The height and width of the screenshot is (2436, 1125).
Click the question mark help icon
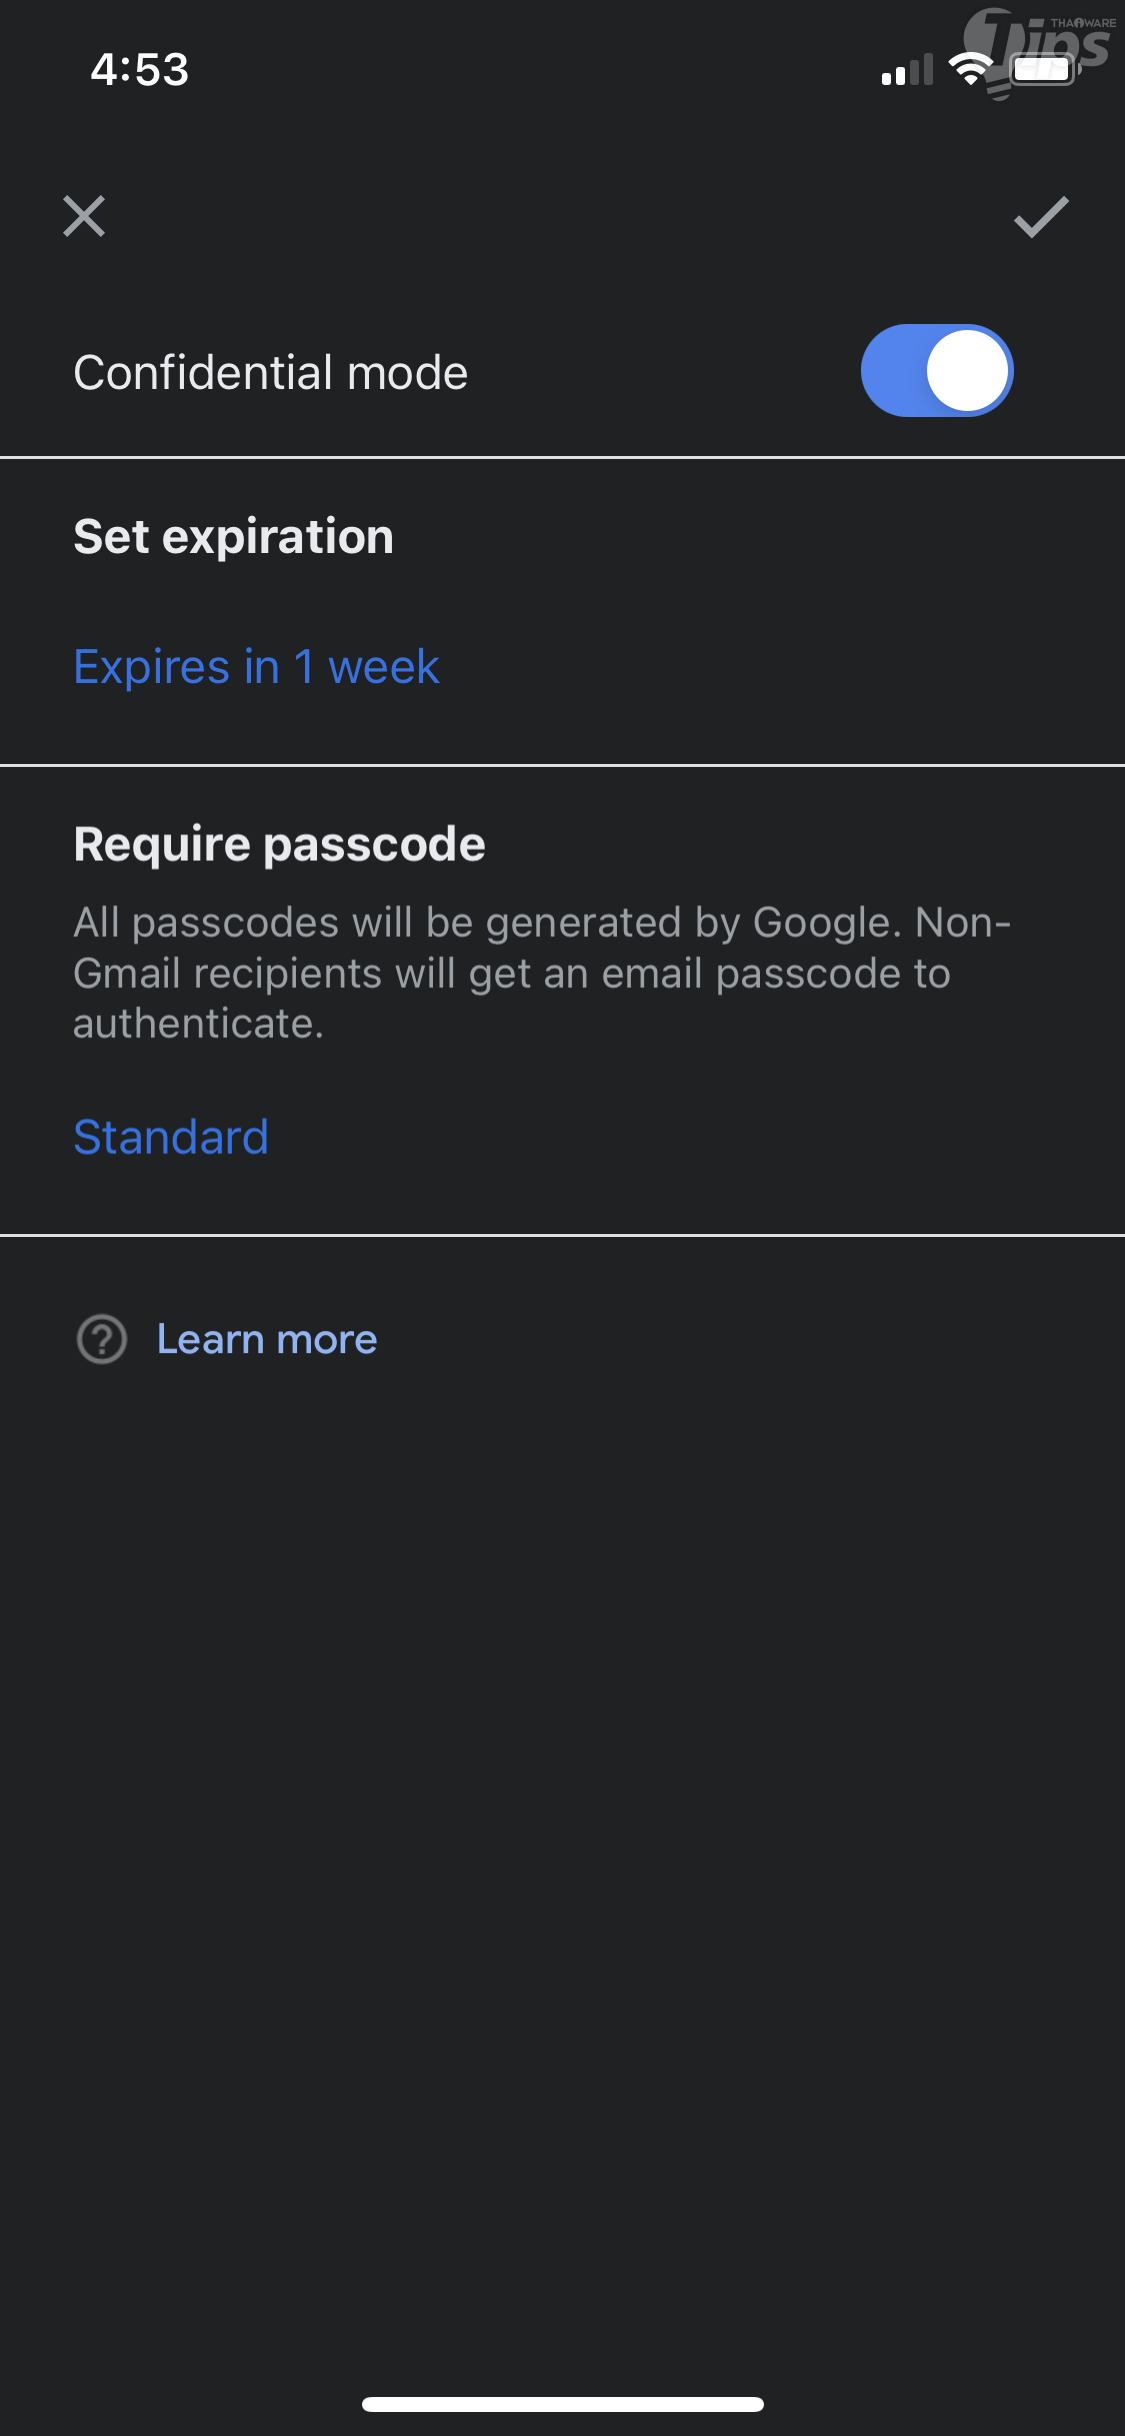click(102, 1339)
